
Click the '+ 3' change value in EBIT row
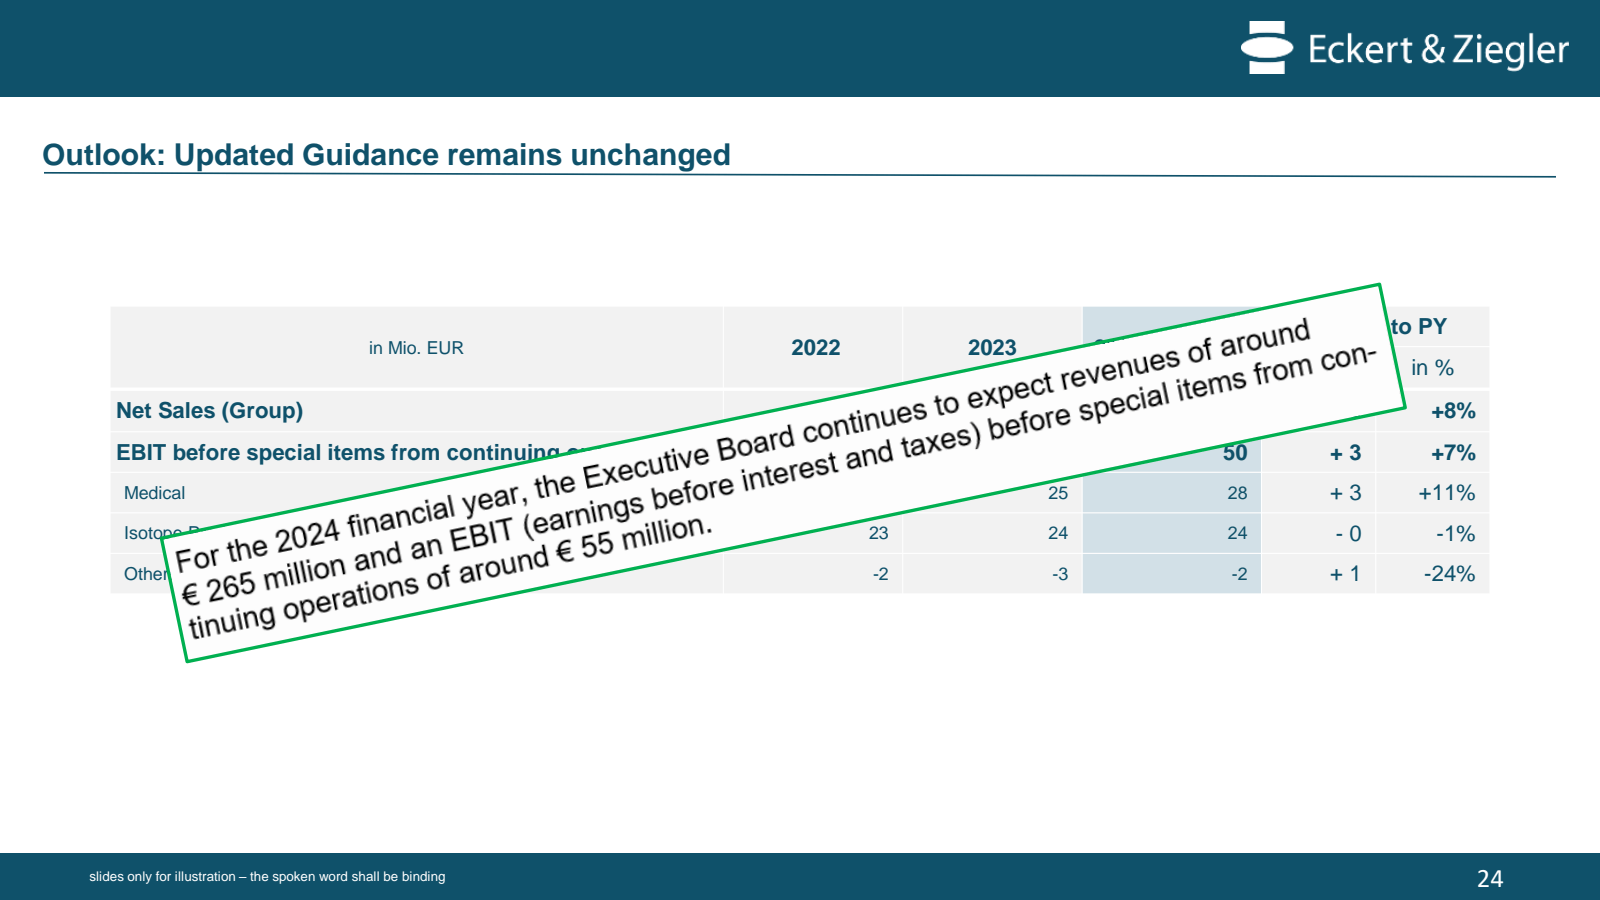click(1345, 453)
